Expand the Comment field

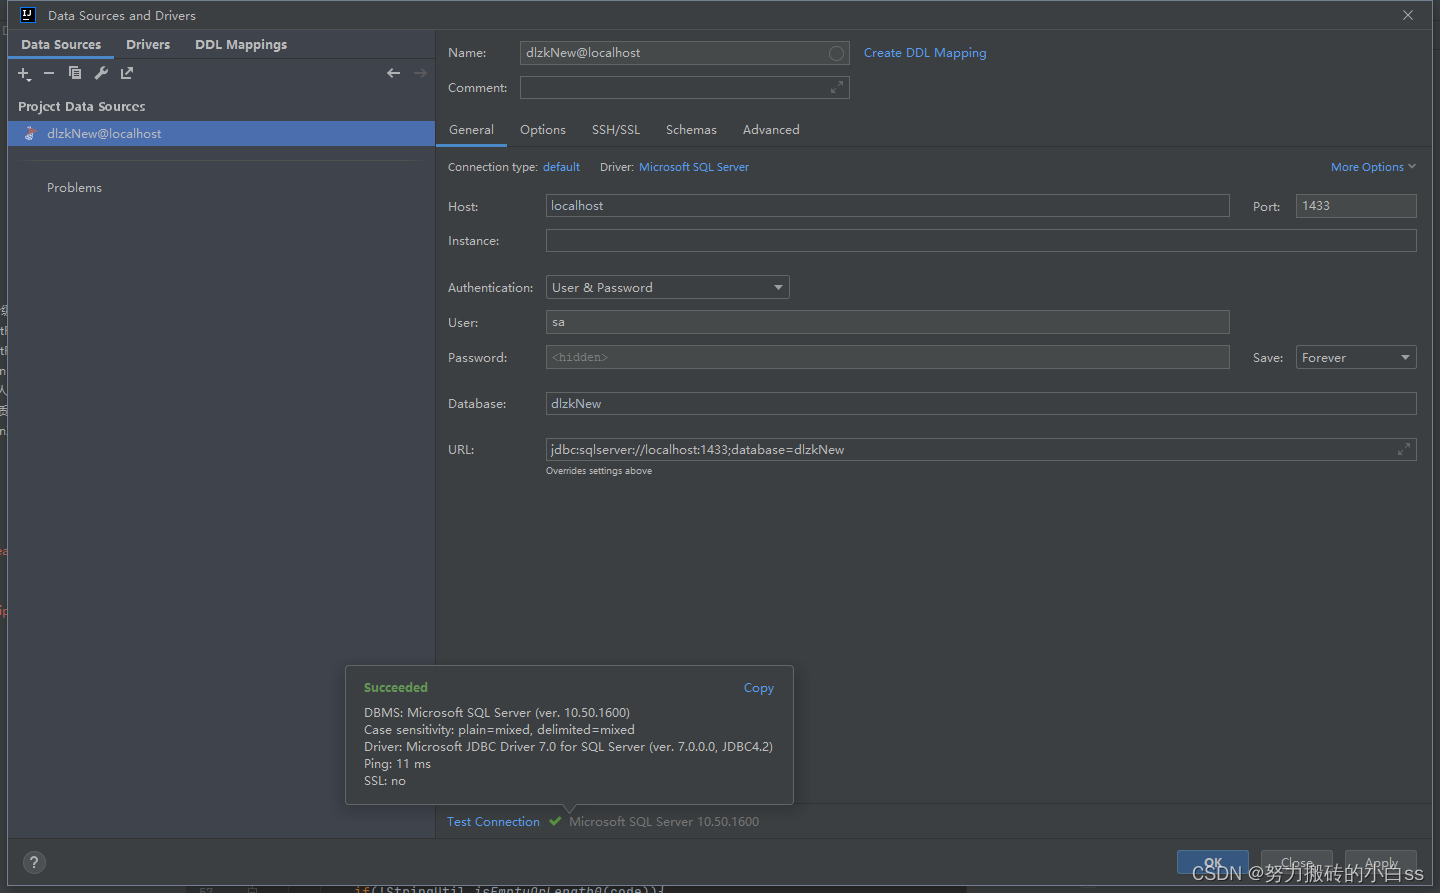click(836, 88)
